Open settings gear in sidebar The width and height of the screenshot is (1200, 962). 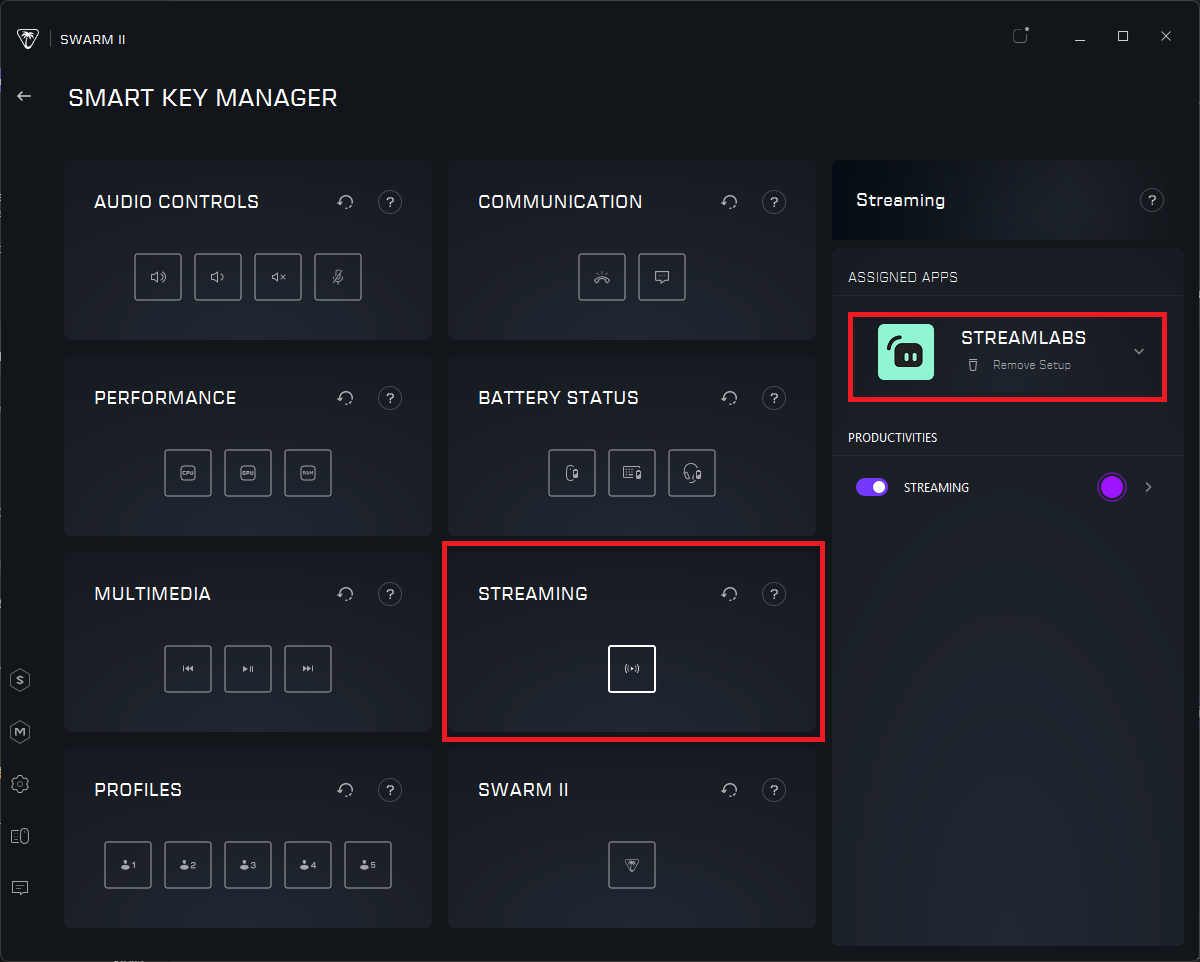pyautogui.click(x=20, y=784)
